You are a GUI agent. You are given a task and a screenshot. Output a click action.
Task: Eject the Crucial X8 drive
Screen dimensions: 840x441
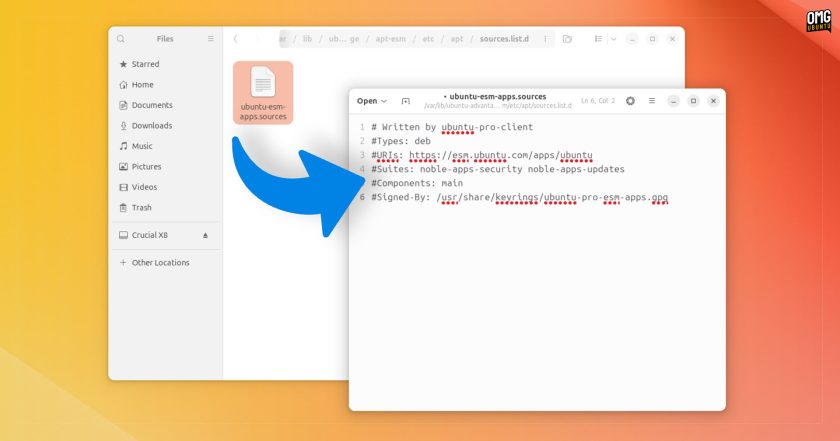point(205,235)
